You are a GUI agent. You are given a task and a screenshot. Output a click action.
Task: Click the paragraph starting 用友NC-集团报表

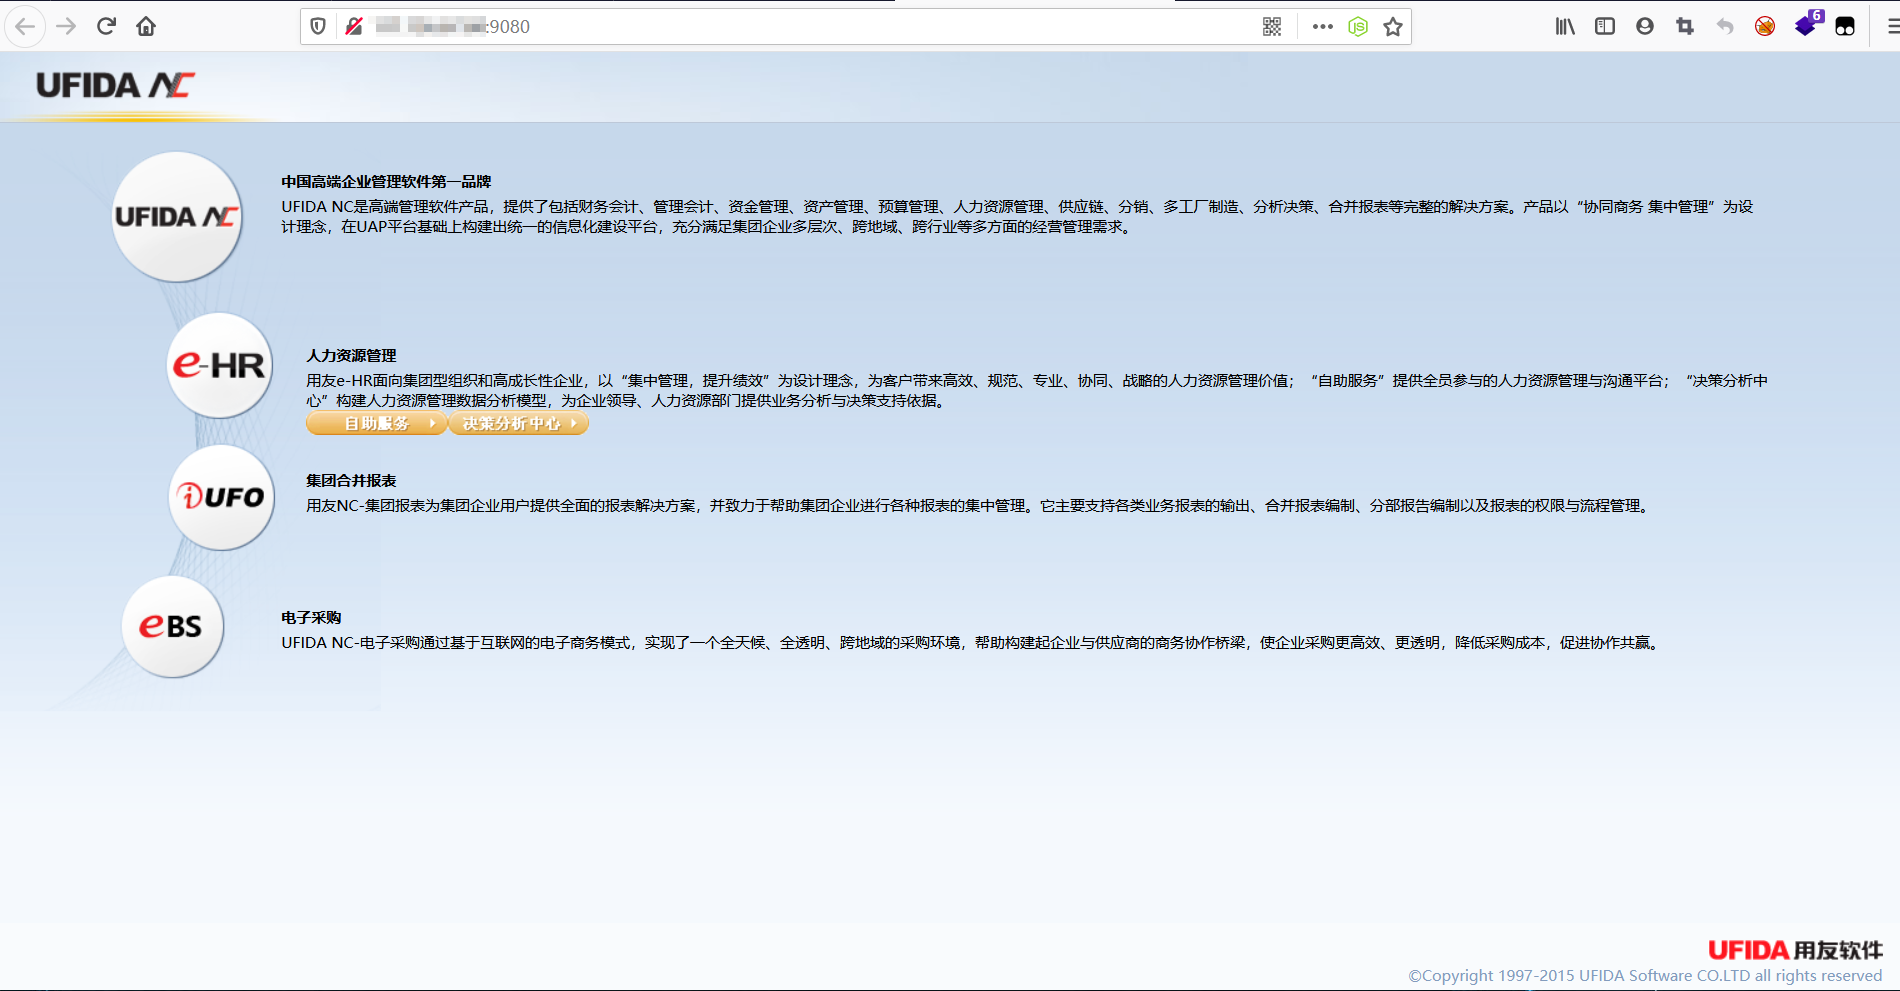977,506
